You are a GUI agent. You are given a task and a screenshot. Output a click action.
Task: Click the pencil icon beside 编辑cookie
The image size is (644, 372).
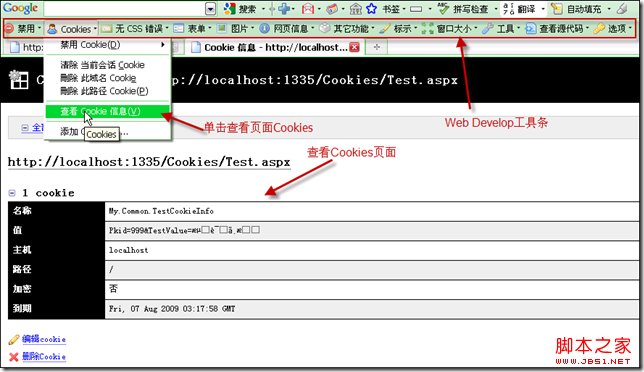(x=14, y=340)
